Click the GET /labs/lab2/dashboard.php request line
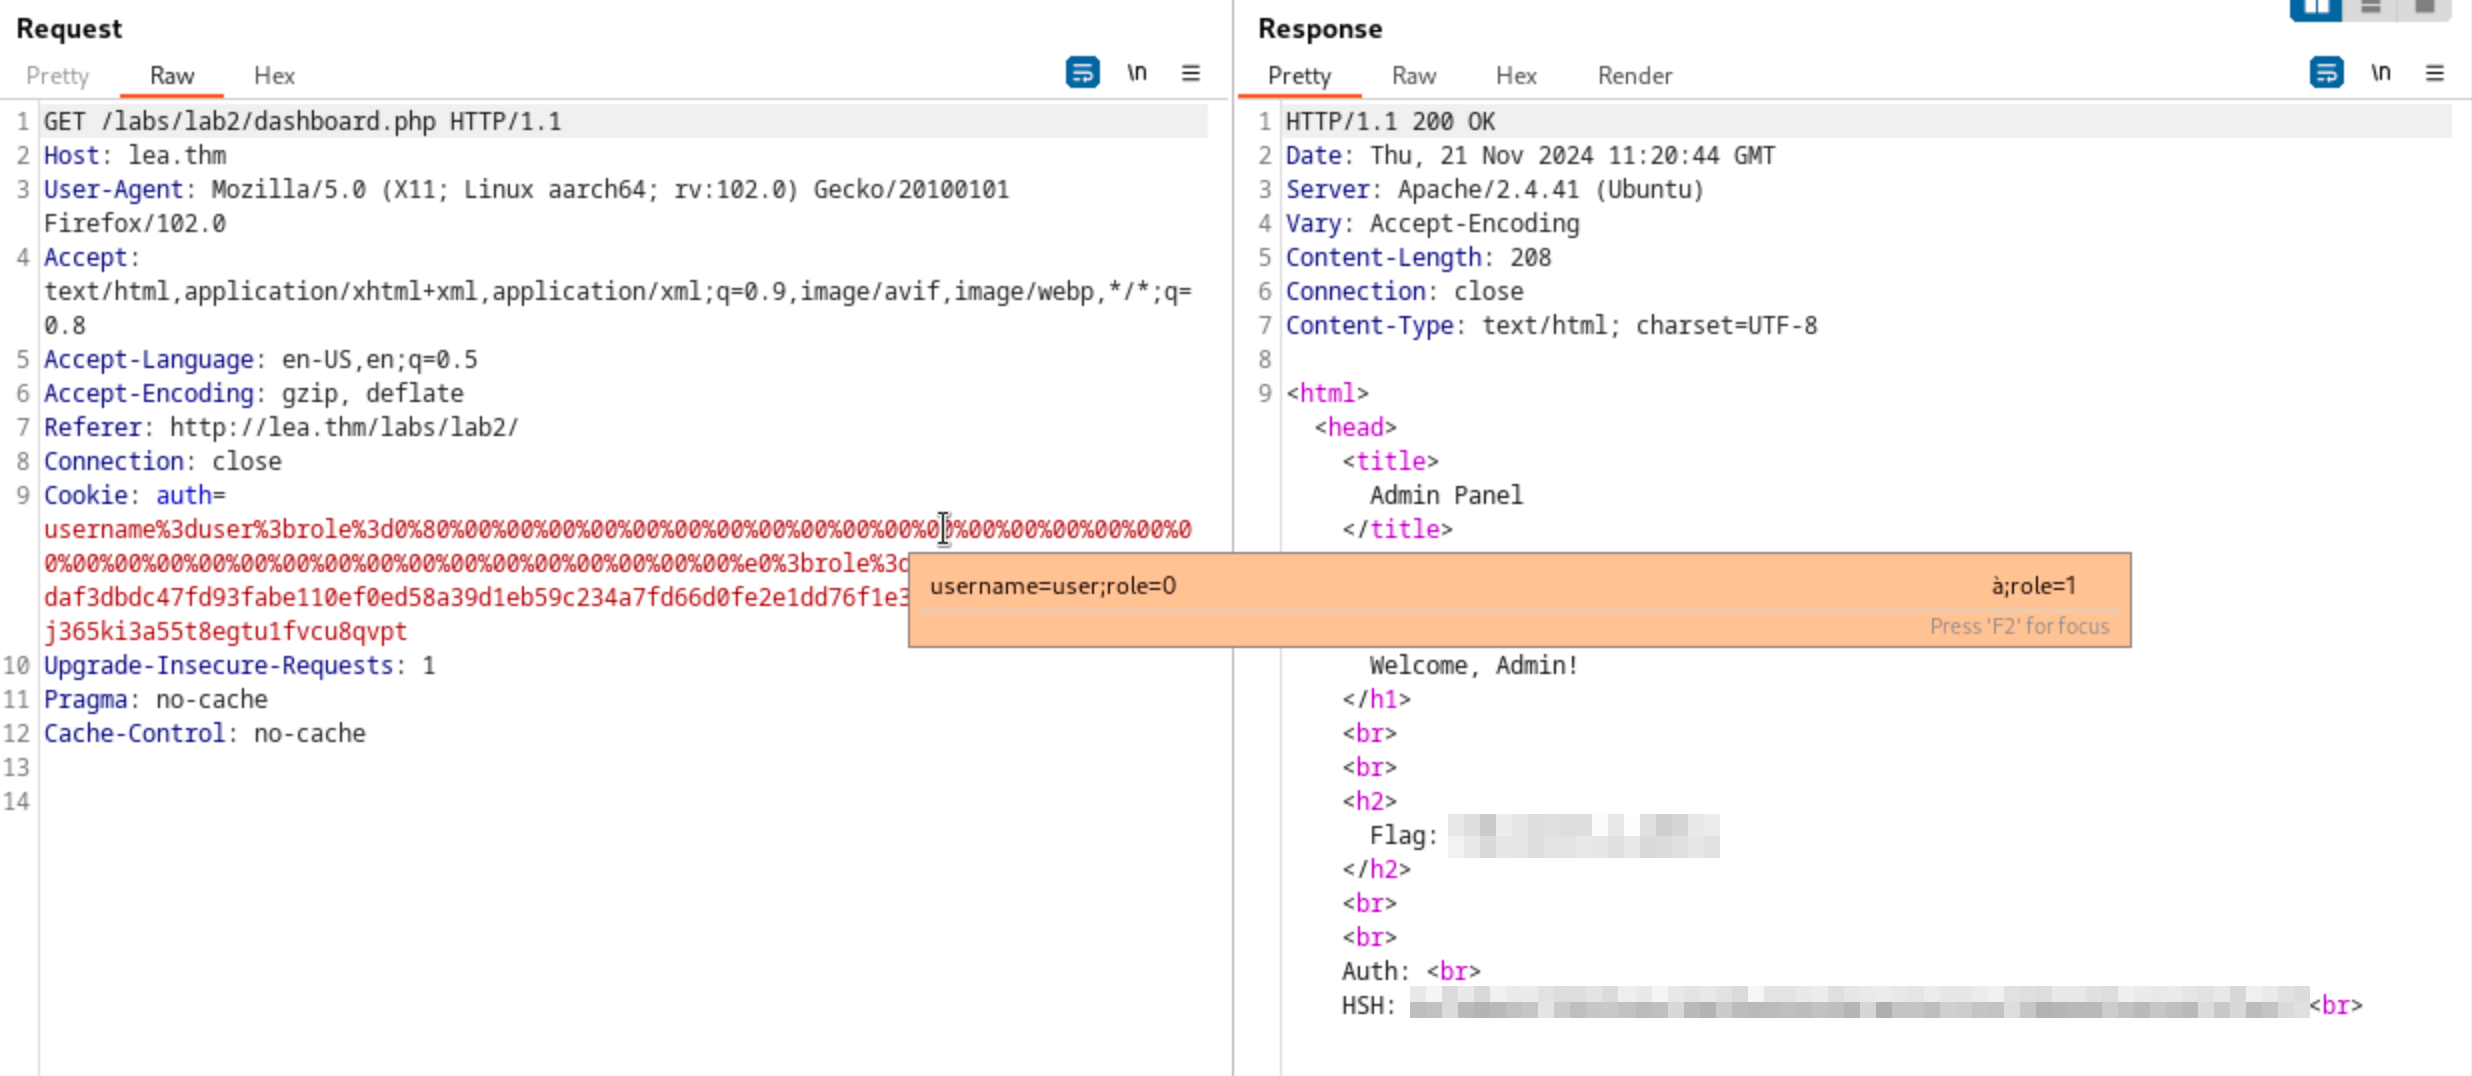2472x1076 pixels. 303,122
